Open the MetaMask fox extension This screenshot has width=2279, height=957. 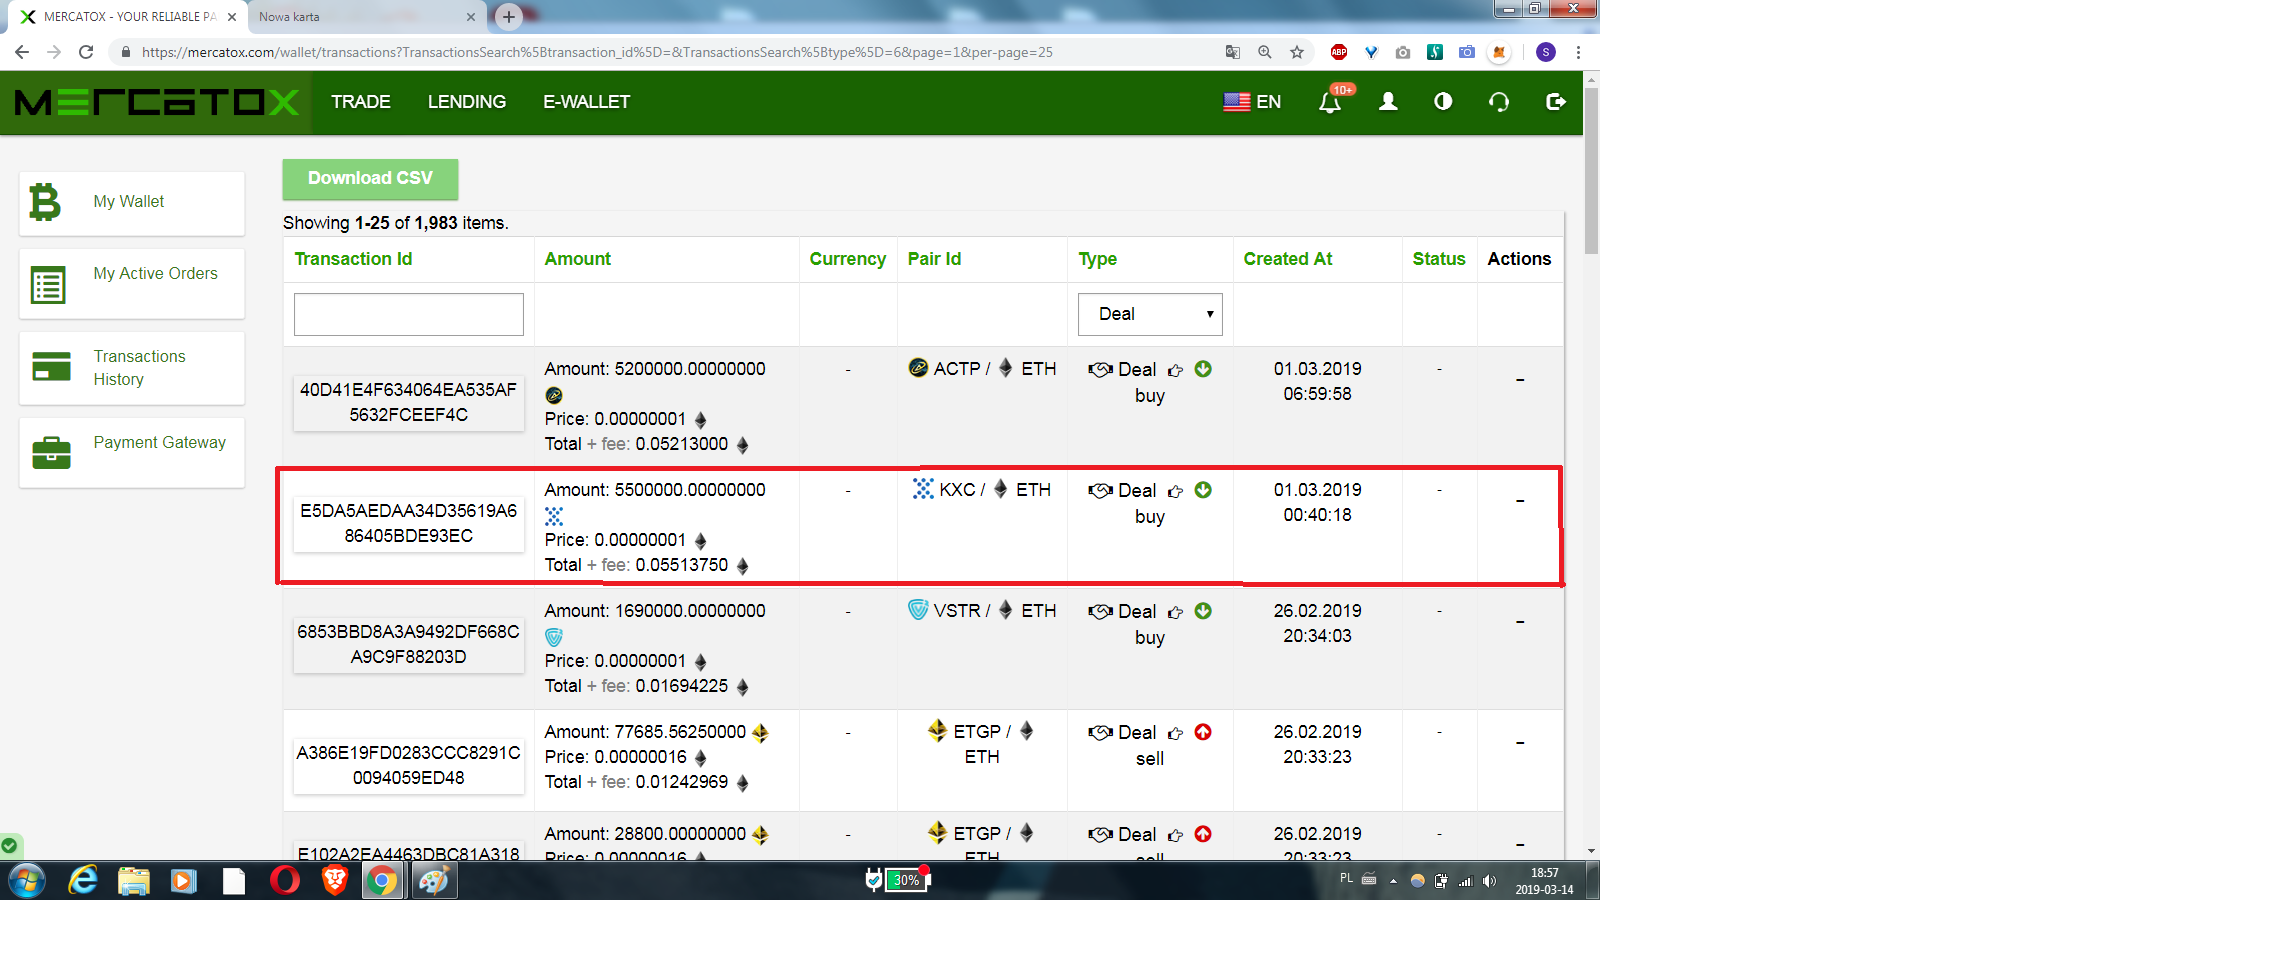click(x=1499, y=52)
